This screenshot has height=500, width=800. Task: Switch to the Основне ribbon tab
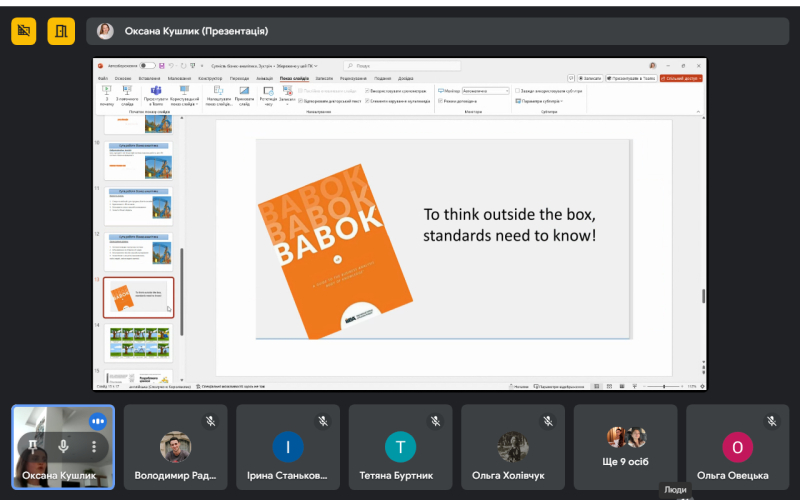tap(123, 79)
